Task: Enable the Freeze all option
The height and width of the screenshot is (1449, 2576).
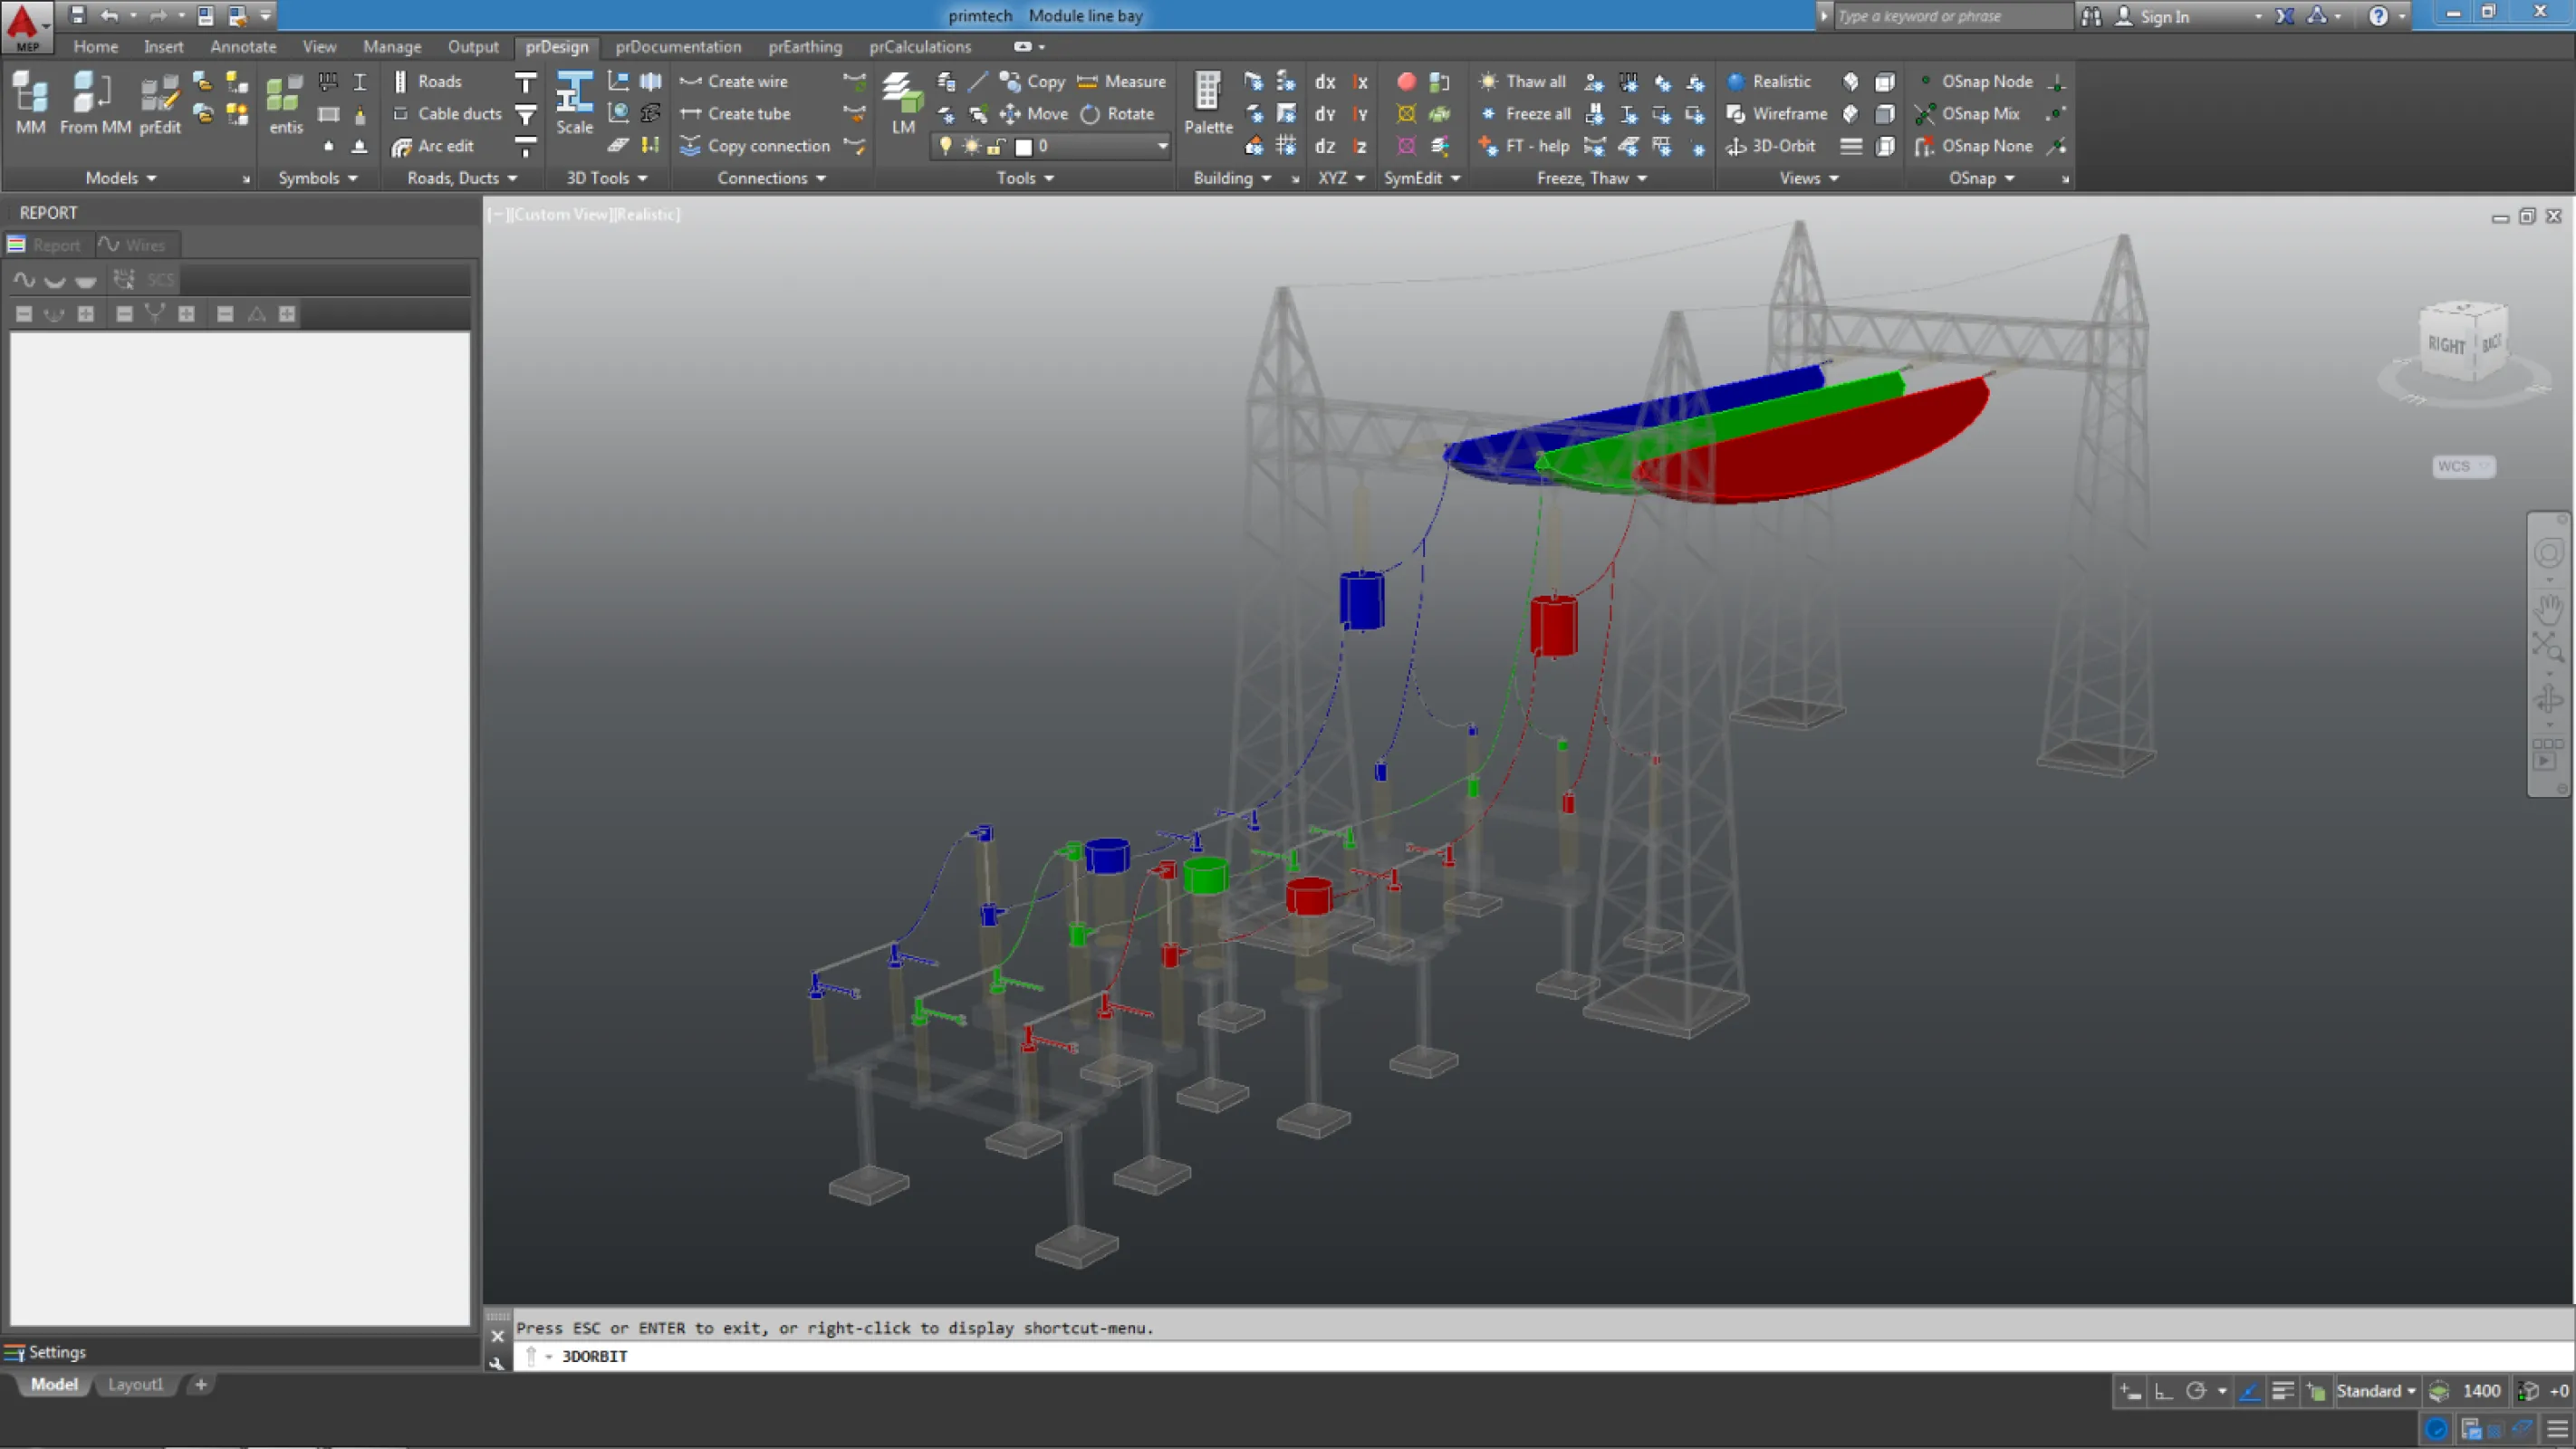Action: pyautogui.click(x=1523, y=113)
